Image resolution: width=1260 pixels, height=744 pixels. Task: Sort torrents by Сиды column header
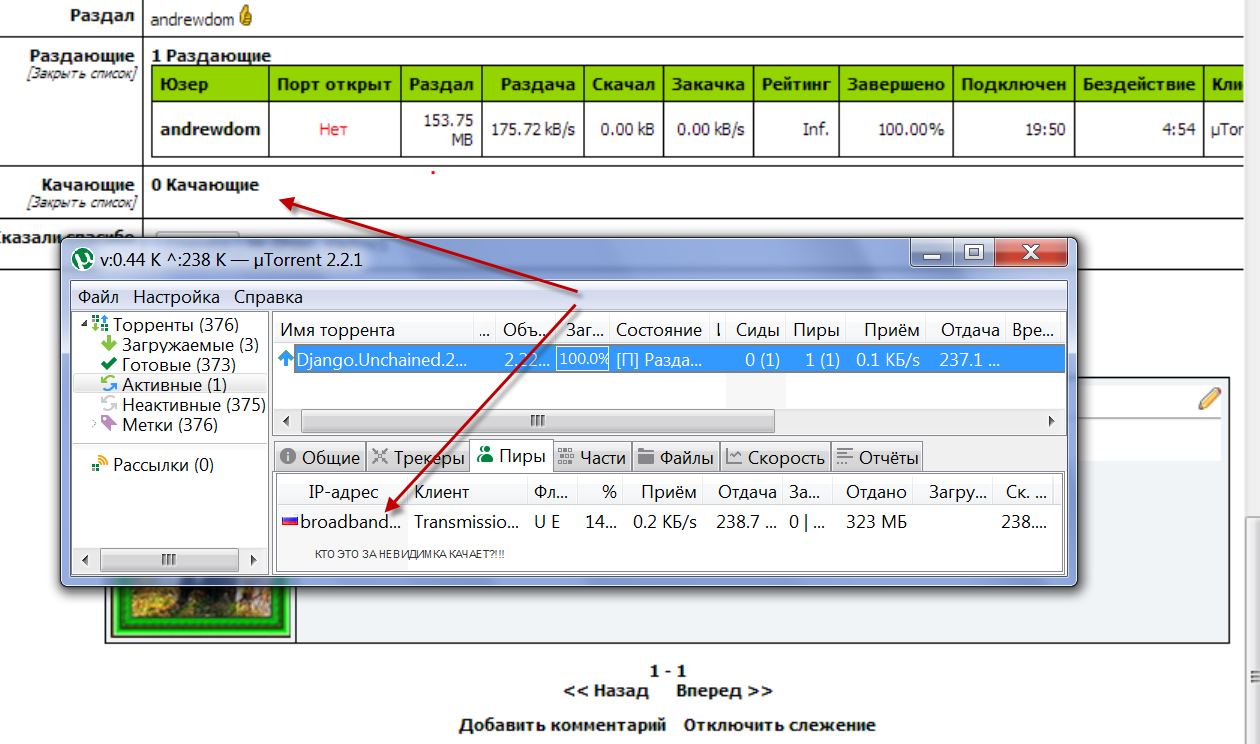(x=757, y=330)
